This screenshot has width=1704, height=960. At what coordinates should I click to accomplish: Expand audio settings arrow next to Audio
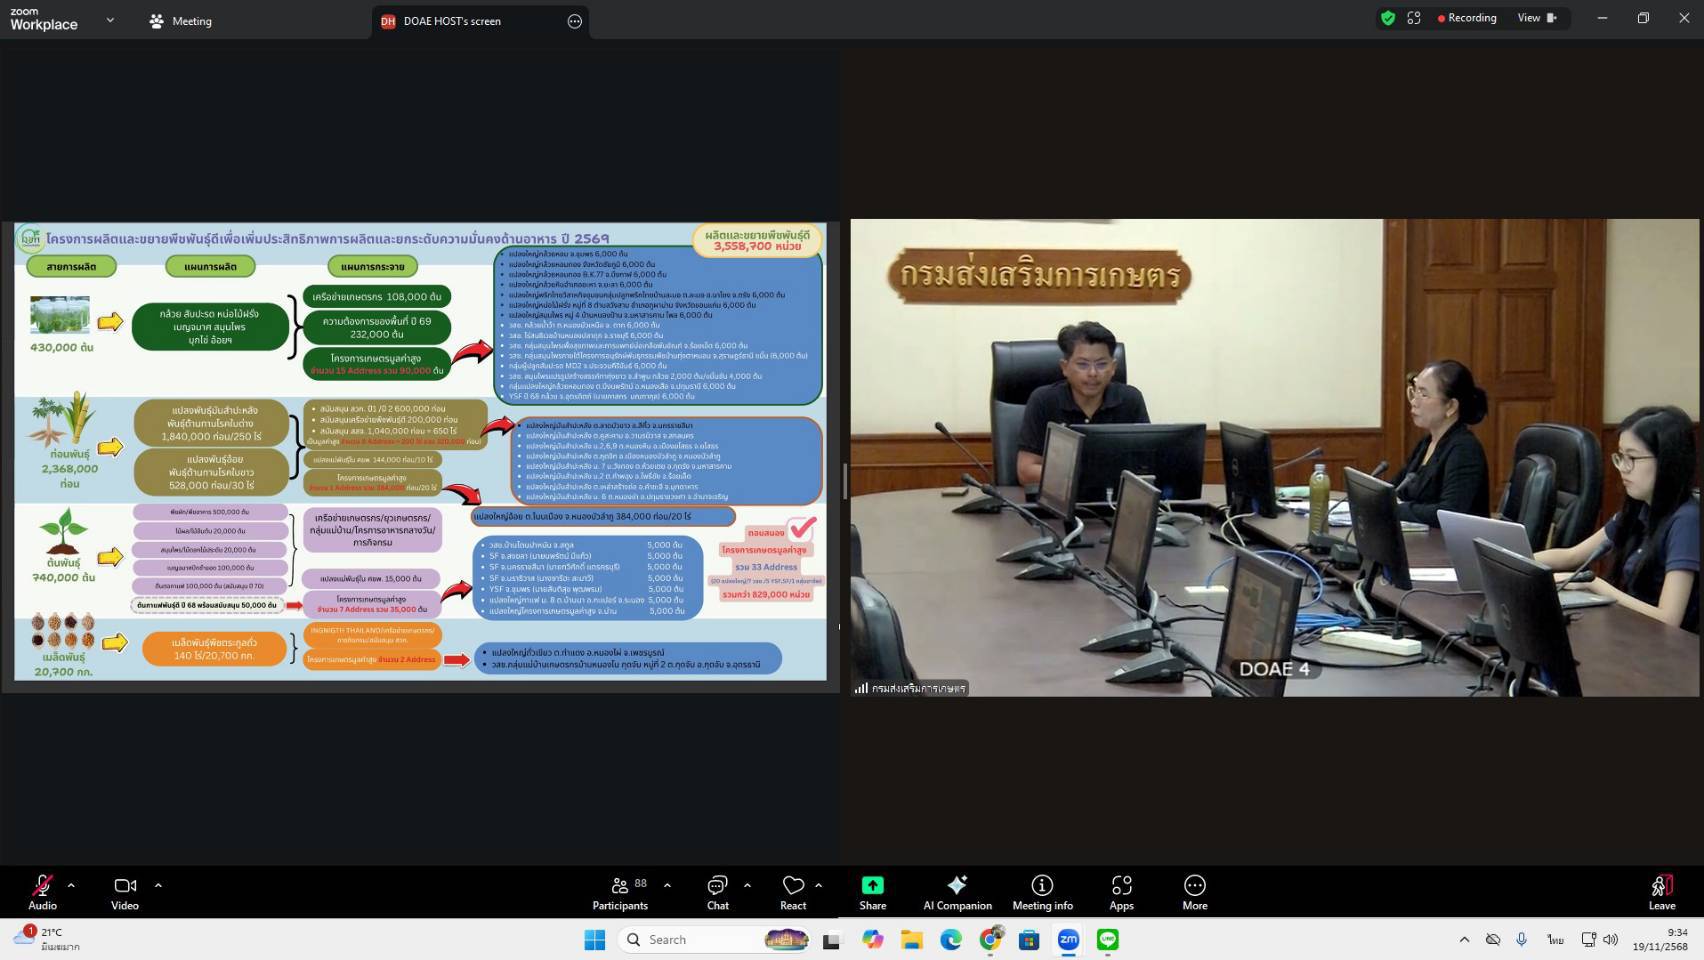click(x=71, y=885)
